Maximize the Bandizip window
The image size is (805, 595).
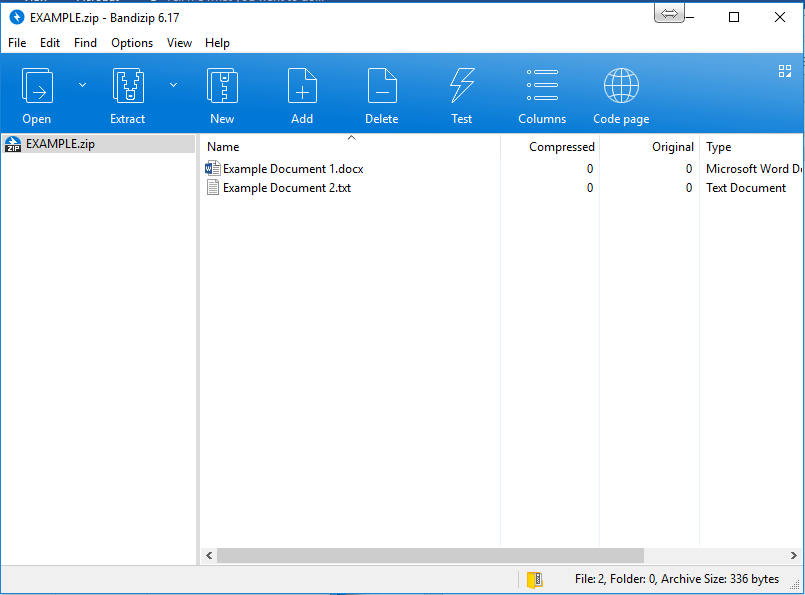[x=734, y=17]
